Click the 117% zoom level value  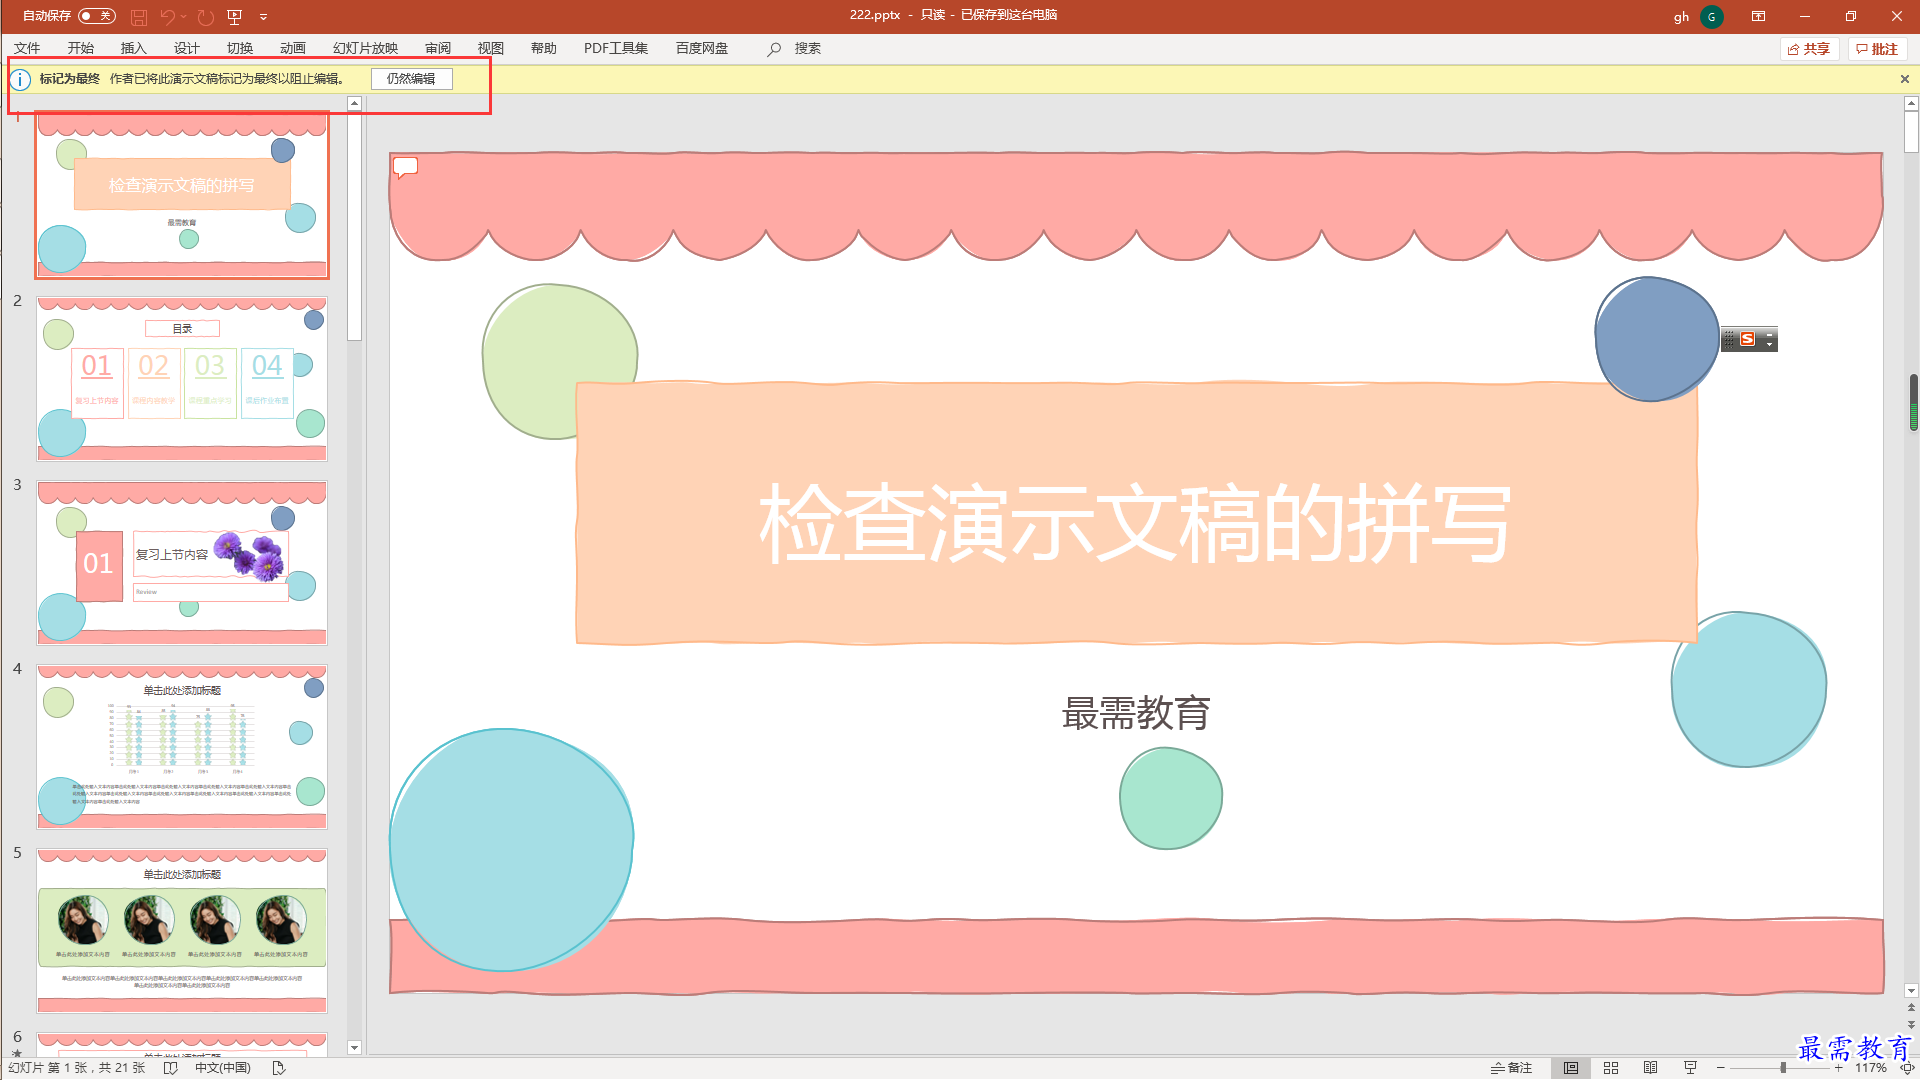click(1871, 1068)
